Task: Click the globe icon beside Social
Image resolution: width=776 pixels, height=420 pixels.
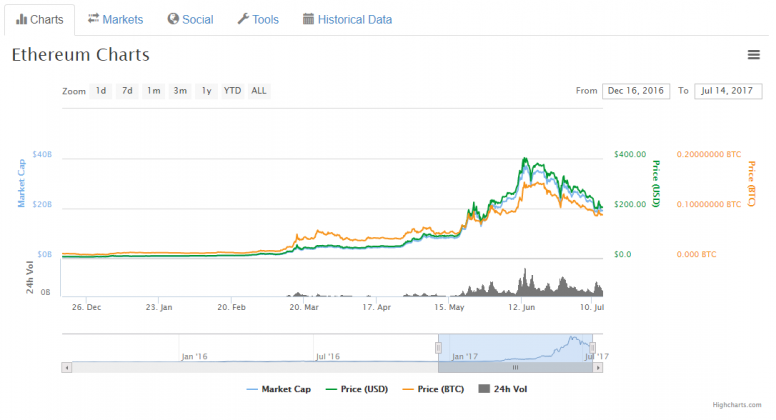Action: coord(173,19)
